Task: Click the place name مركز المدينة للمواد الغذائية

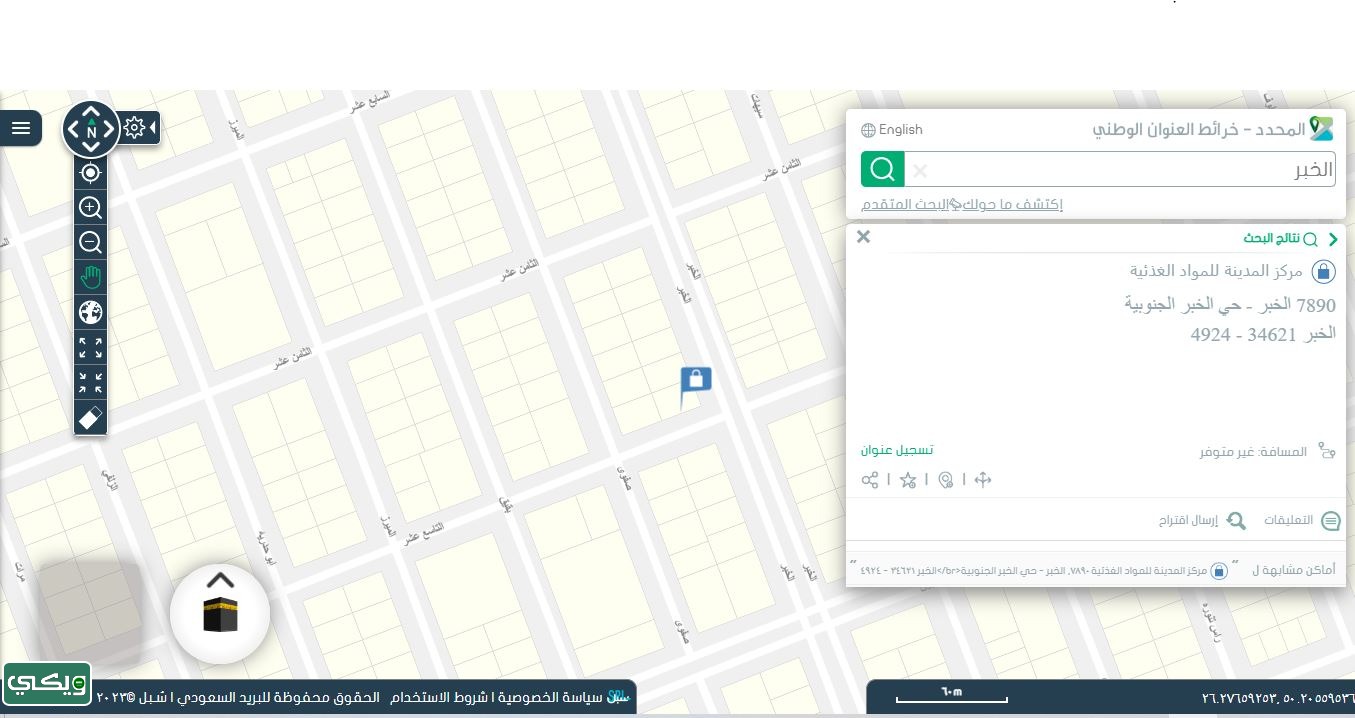Action: (1216, 271)
